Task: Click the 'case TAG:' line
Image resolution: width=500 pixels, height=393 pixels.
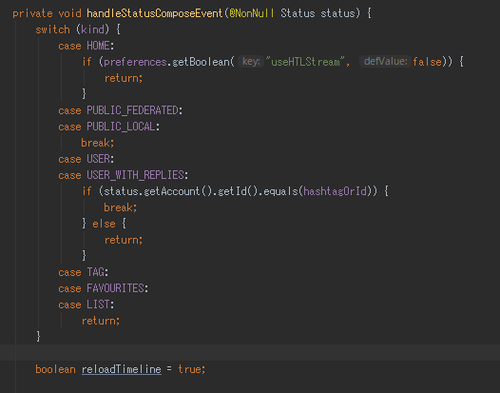Action: pos(83,272)
